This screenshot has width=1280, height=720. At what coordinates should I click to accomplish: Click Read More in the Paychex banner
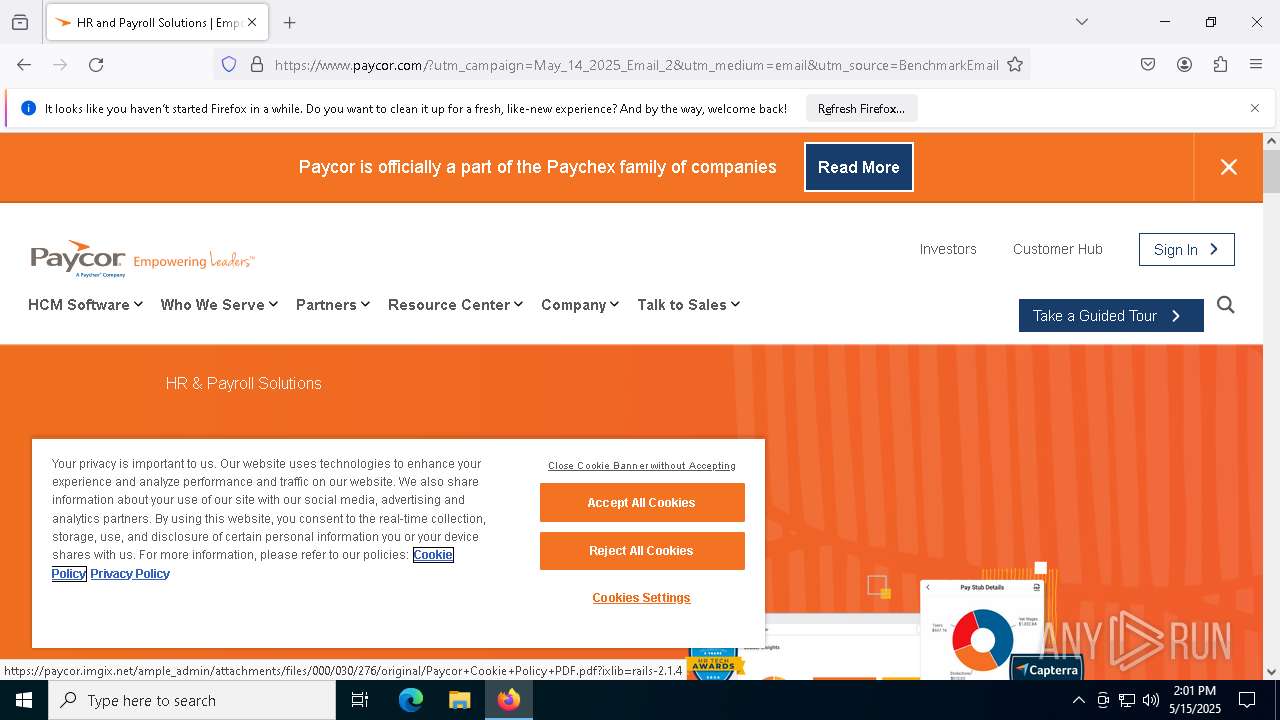click(859, 167)
